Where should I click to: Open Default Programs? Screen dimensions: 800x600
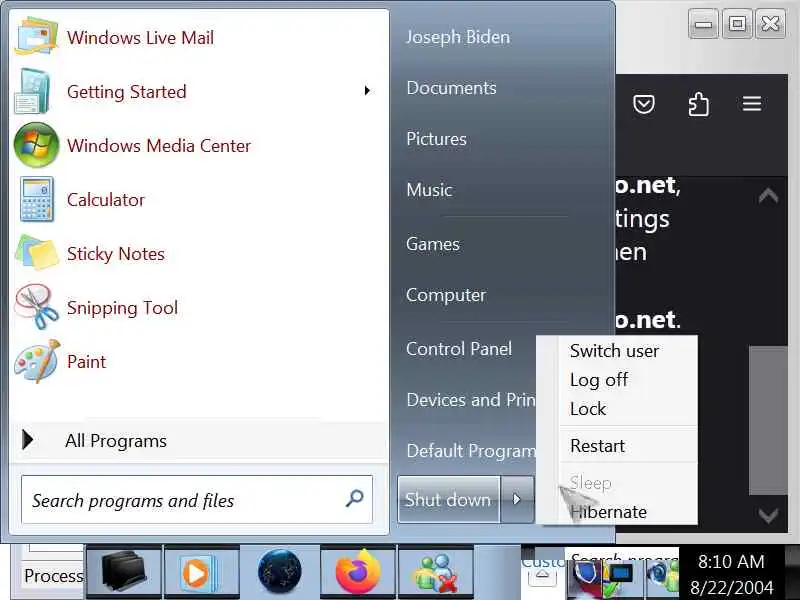coord(470,451)
